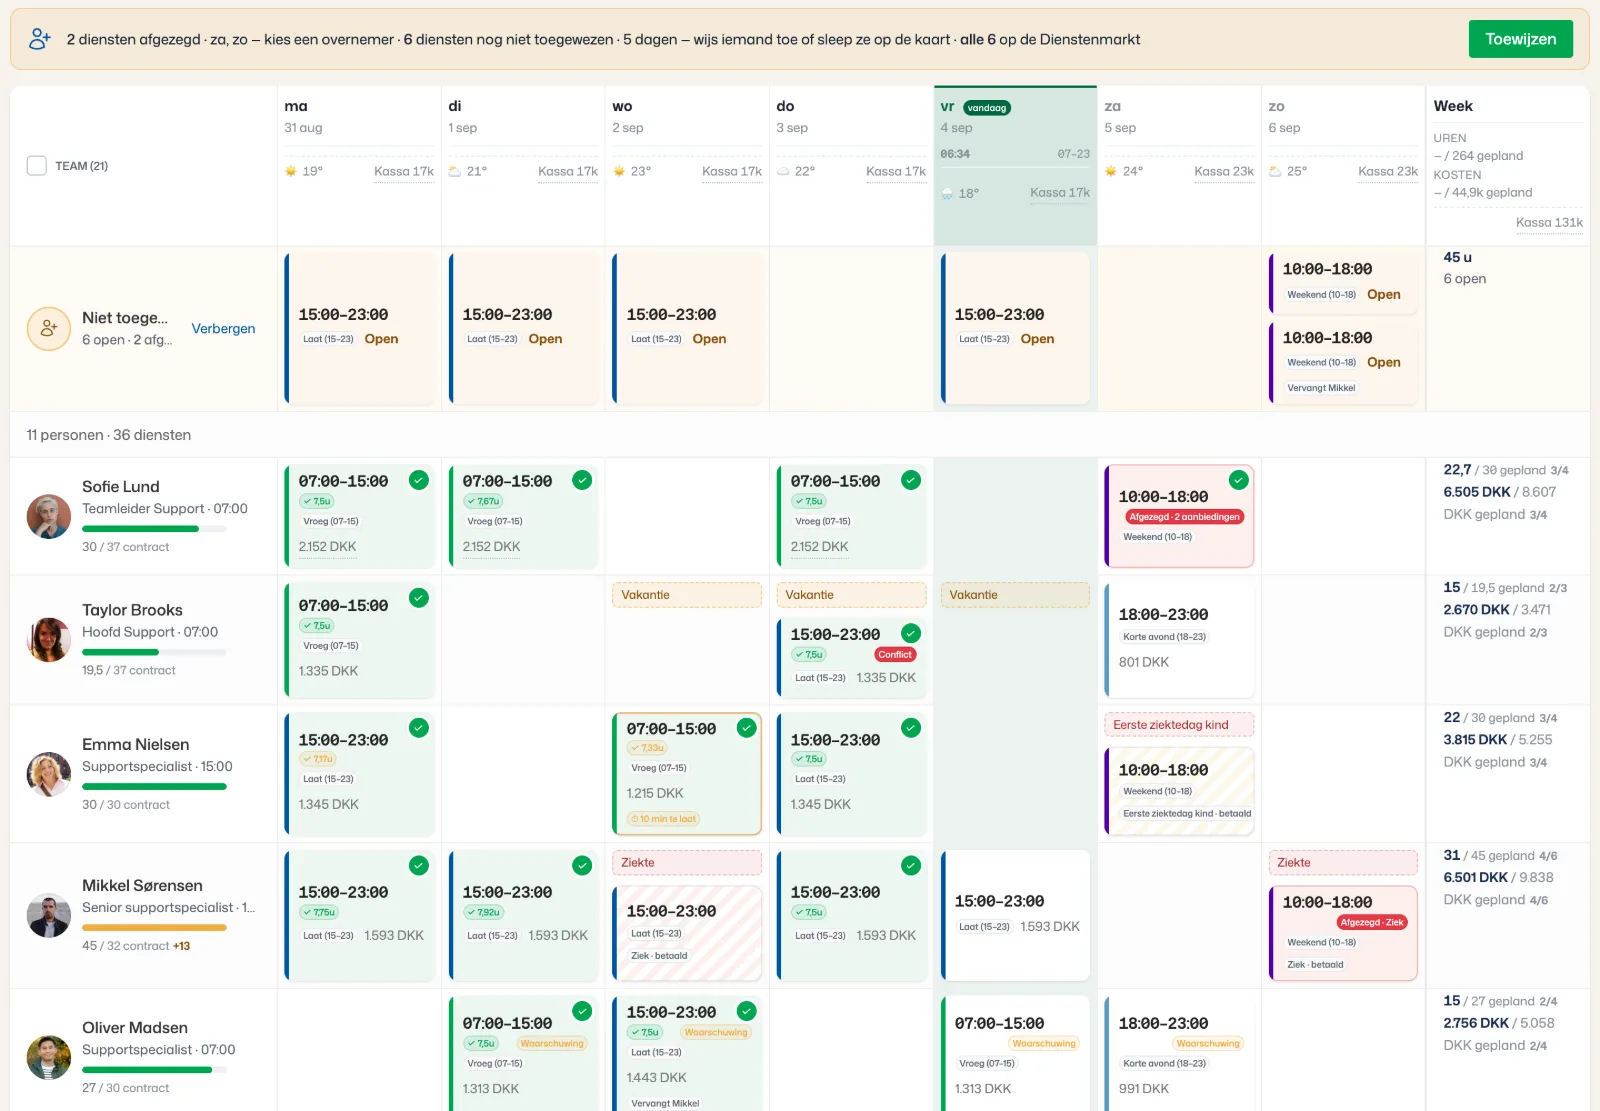The width and height of the screenshot is (1600, 1111).
Task: Click Mikkel Sørensen's profile photo
Action: click(x=48, y=915)
